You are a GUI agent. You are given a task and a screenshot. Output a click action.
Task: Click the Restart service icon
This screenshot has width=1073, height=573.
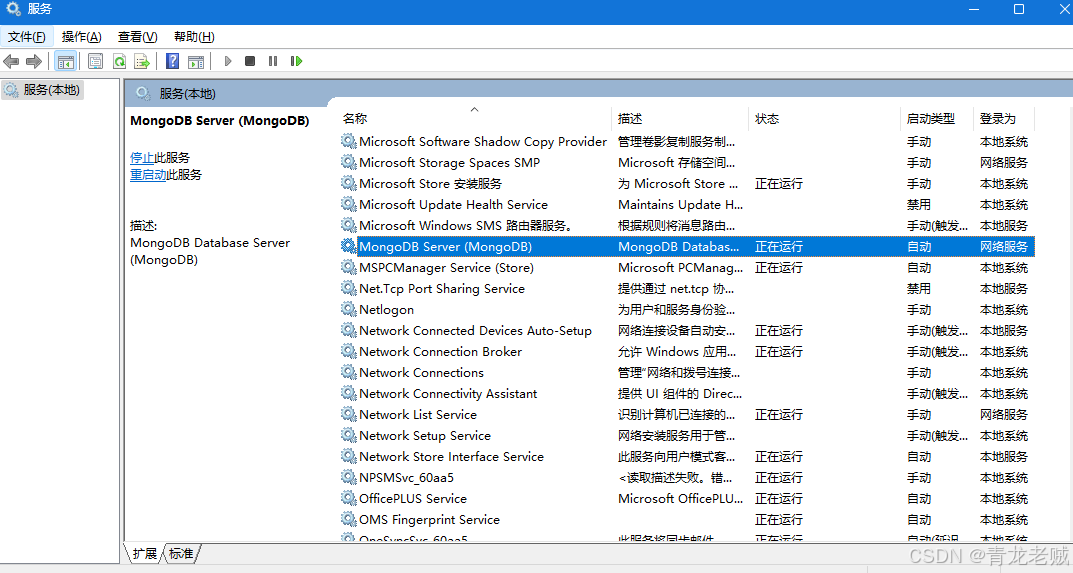[x=296, y=62]
